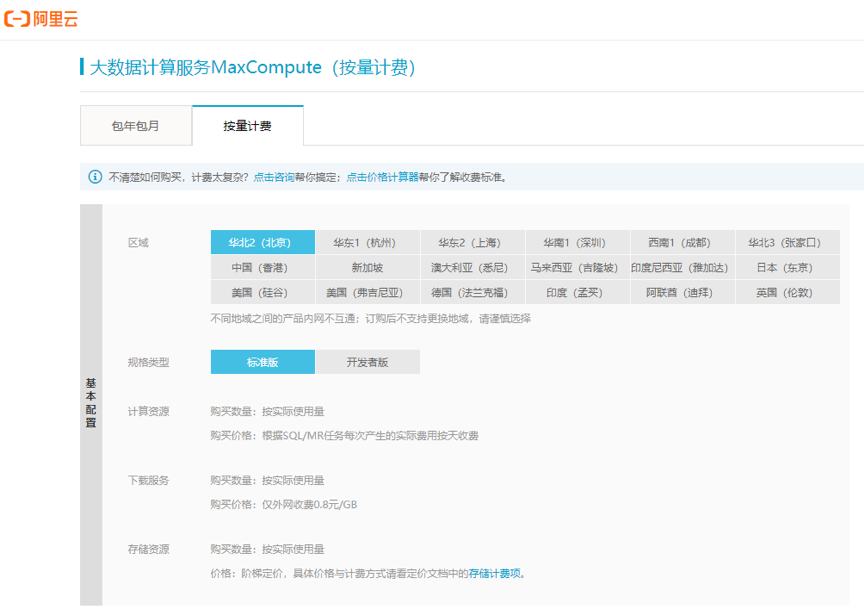Click 购买数量 text under 计算资源
This screenshot has height=616, width=864.
pyautogui.click(x=267, y=411)
